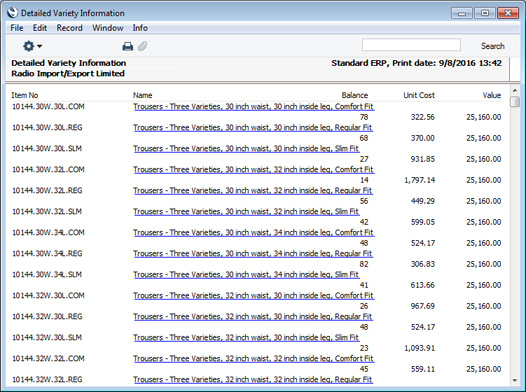Open link for 30 waist 30 leg Regular Fit
Viewport: 526px width, 392px height.
(x=253, y=127)
